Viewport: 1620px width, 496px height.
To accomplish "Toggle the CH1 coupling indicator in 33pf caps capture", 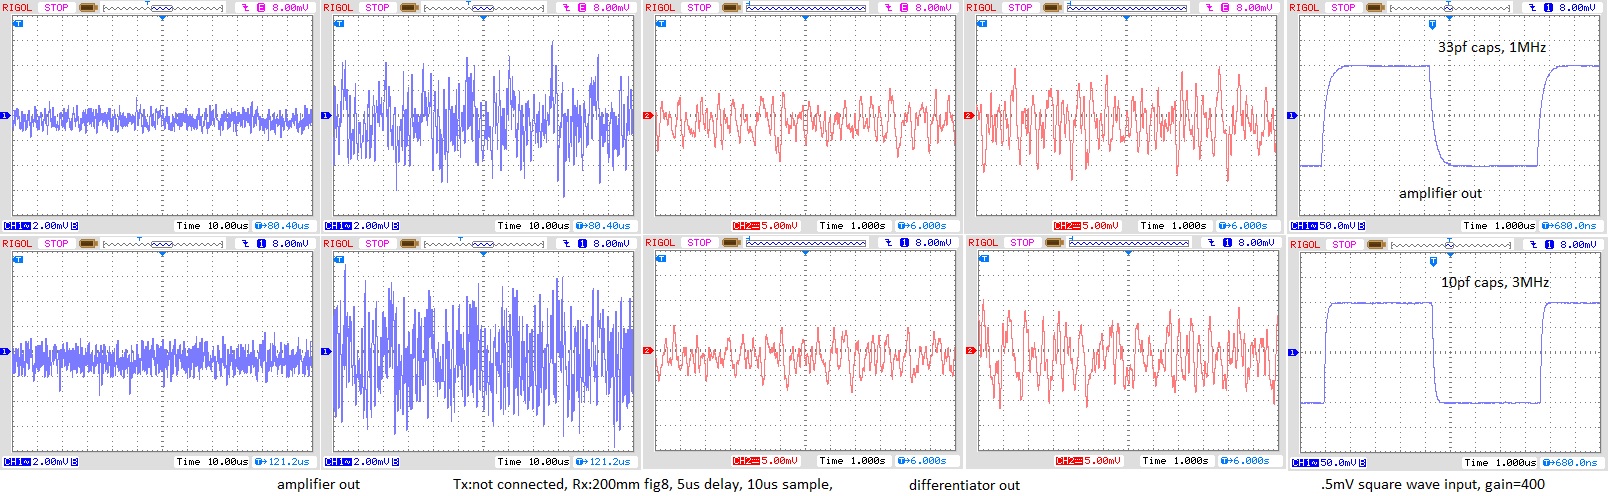I will click(1313, 226).
